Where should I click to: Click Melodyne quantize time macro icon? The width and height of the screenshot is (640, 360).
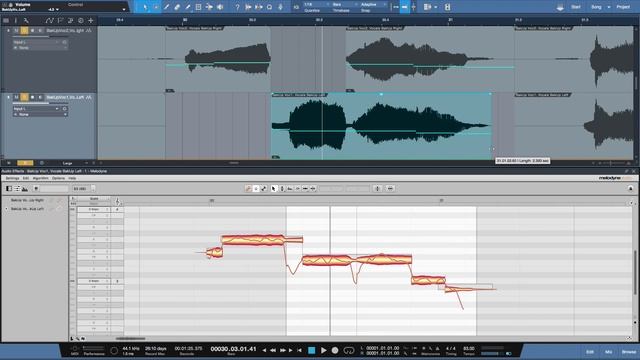point(390,189)
